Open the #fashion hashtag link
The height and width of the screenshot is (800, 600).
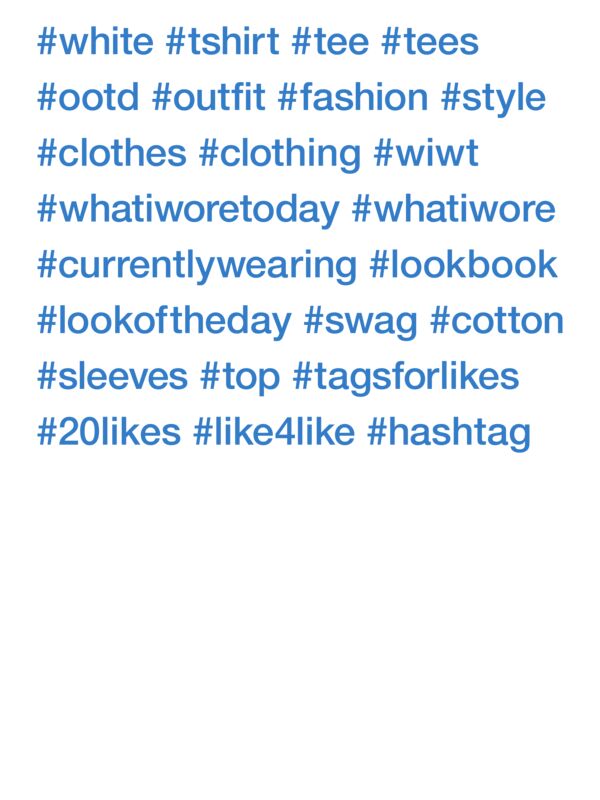(x=353, y=99)
